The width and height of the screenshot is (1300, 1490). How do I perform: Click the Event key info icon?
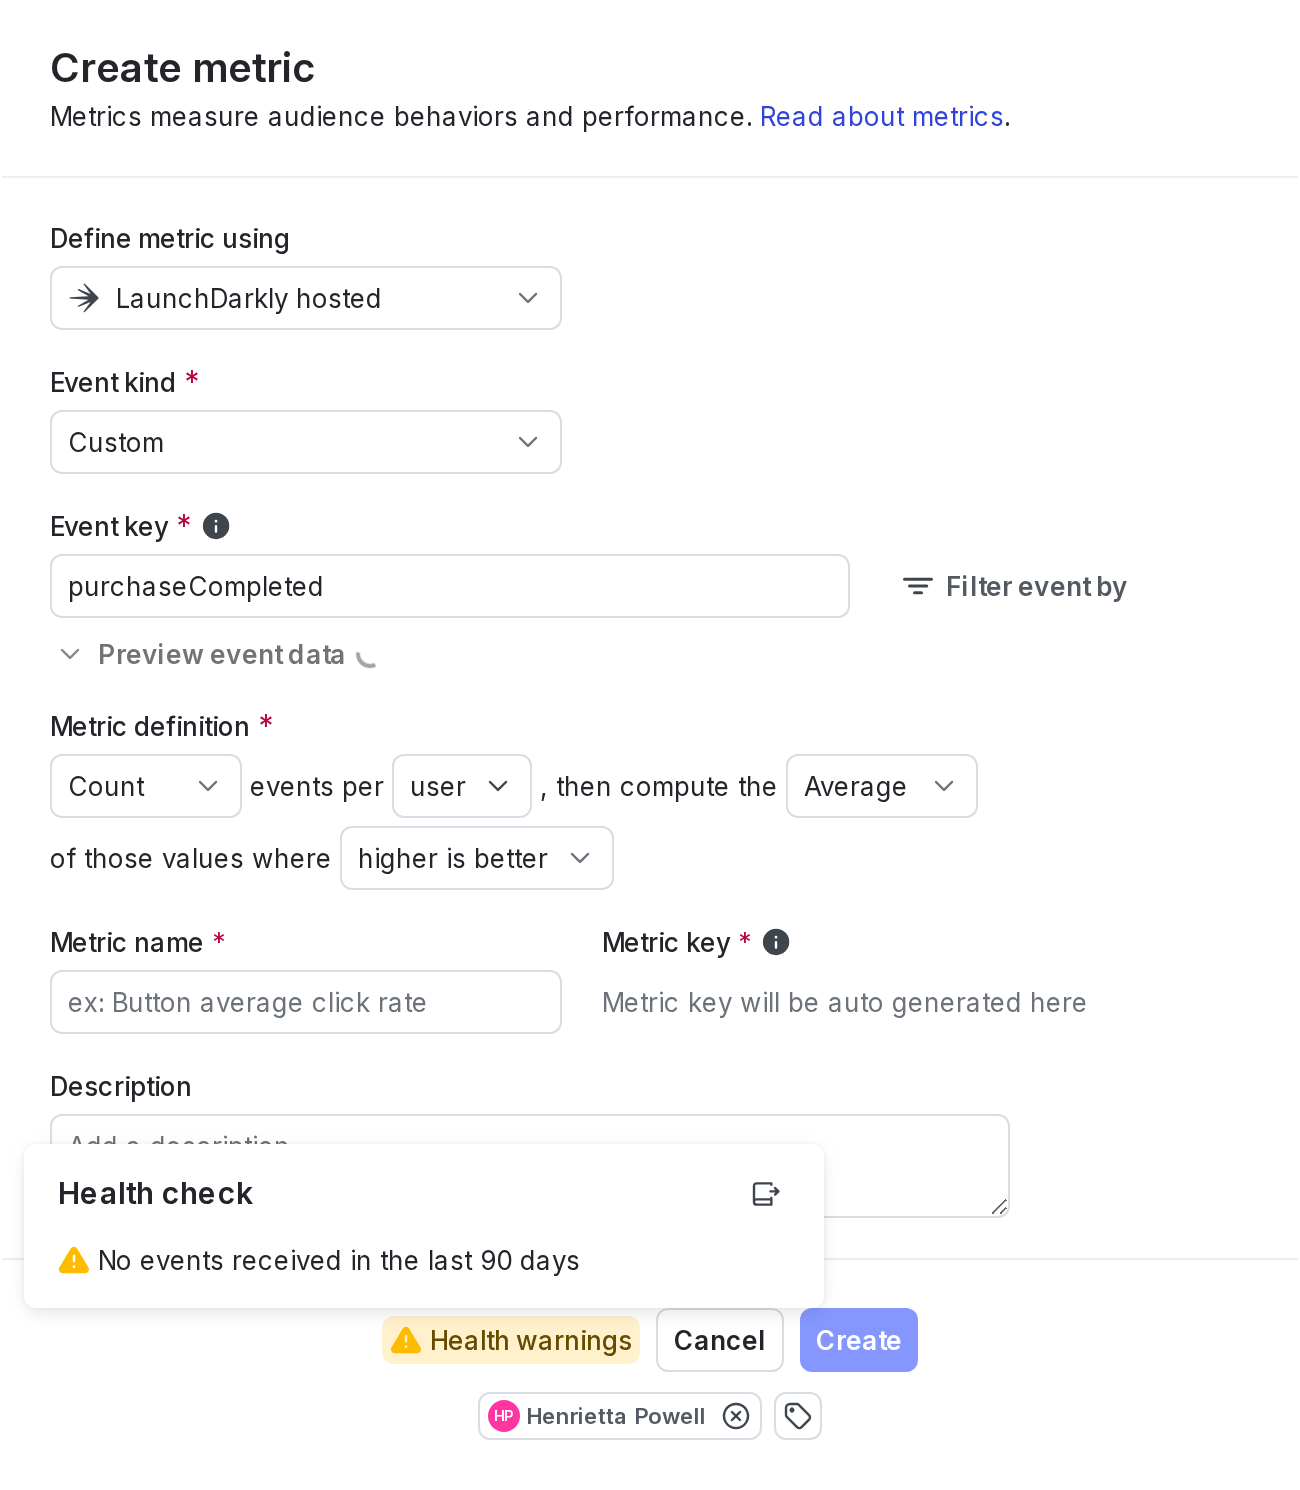[216, 526]
